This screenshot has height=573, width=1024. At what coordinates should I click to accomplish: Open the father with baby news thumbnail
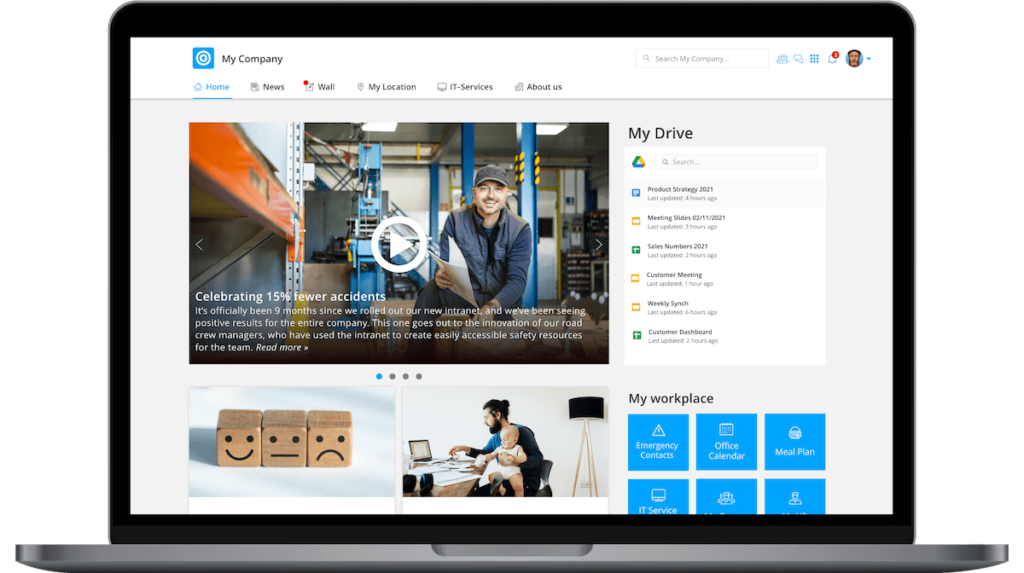point(505,442)
